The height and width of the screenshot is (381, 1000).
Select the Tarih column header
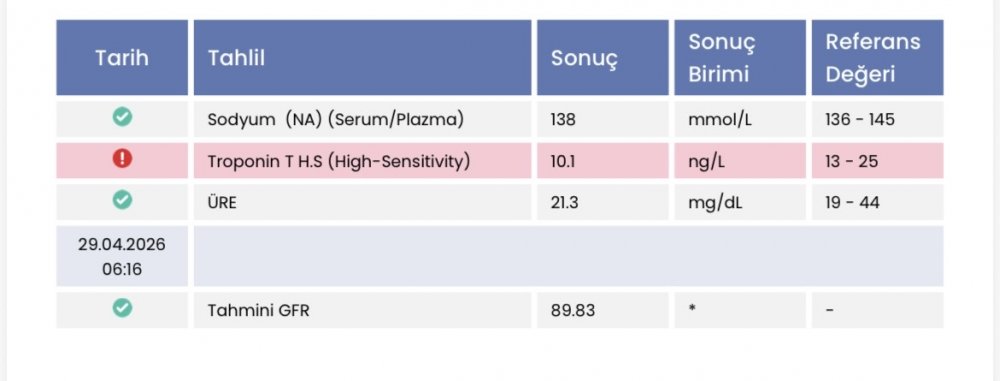[122, 57]
